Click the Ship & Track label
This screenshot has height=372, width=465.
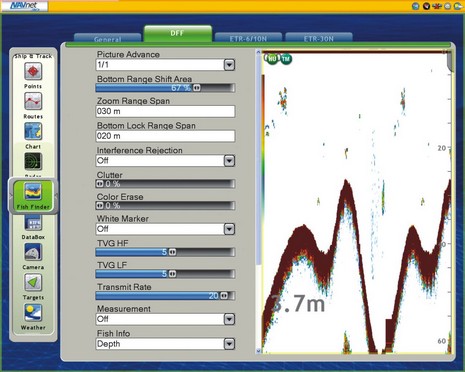(x=33, y=56)
